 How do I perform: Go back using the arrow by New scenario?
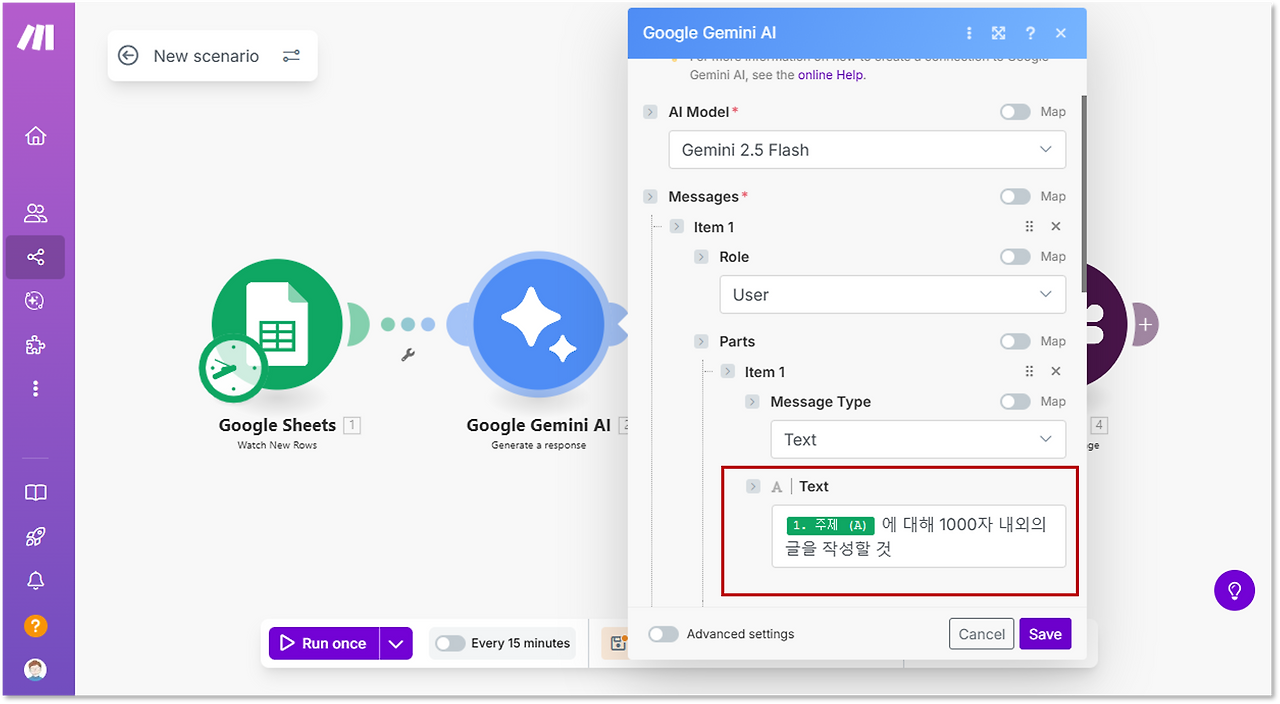pos(128,56)
